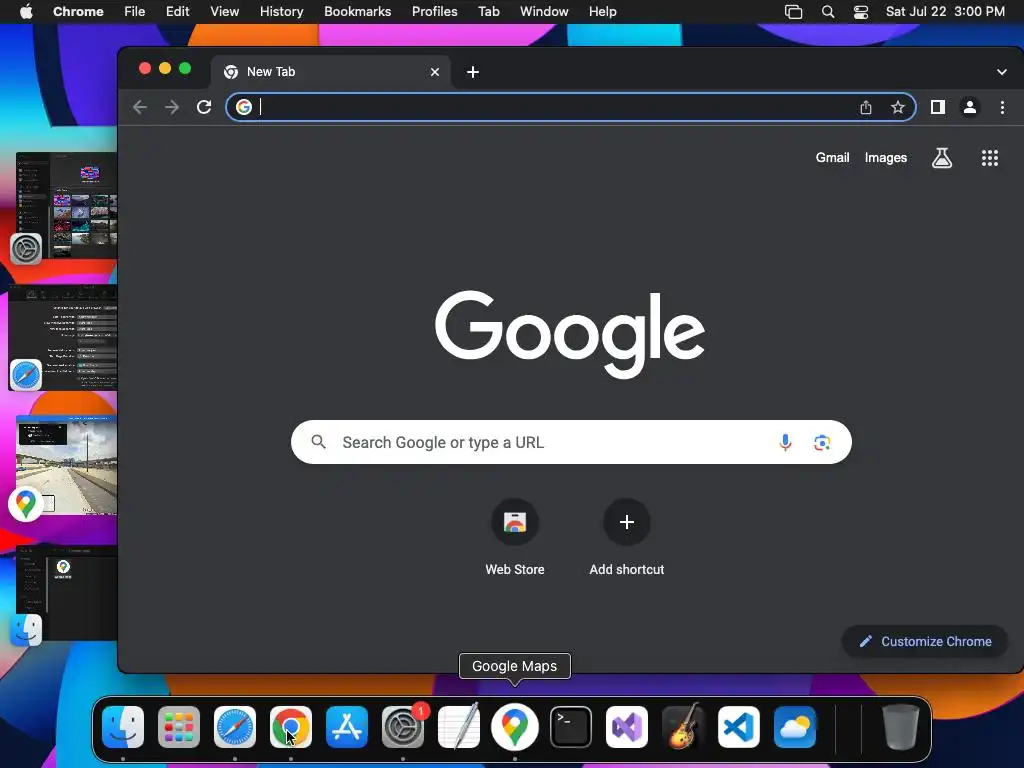Select the New Tab tab
The height and width of the screenshot is (768, 1024).
click(x=330, y=72)
